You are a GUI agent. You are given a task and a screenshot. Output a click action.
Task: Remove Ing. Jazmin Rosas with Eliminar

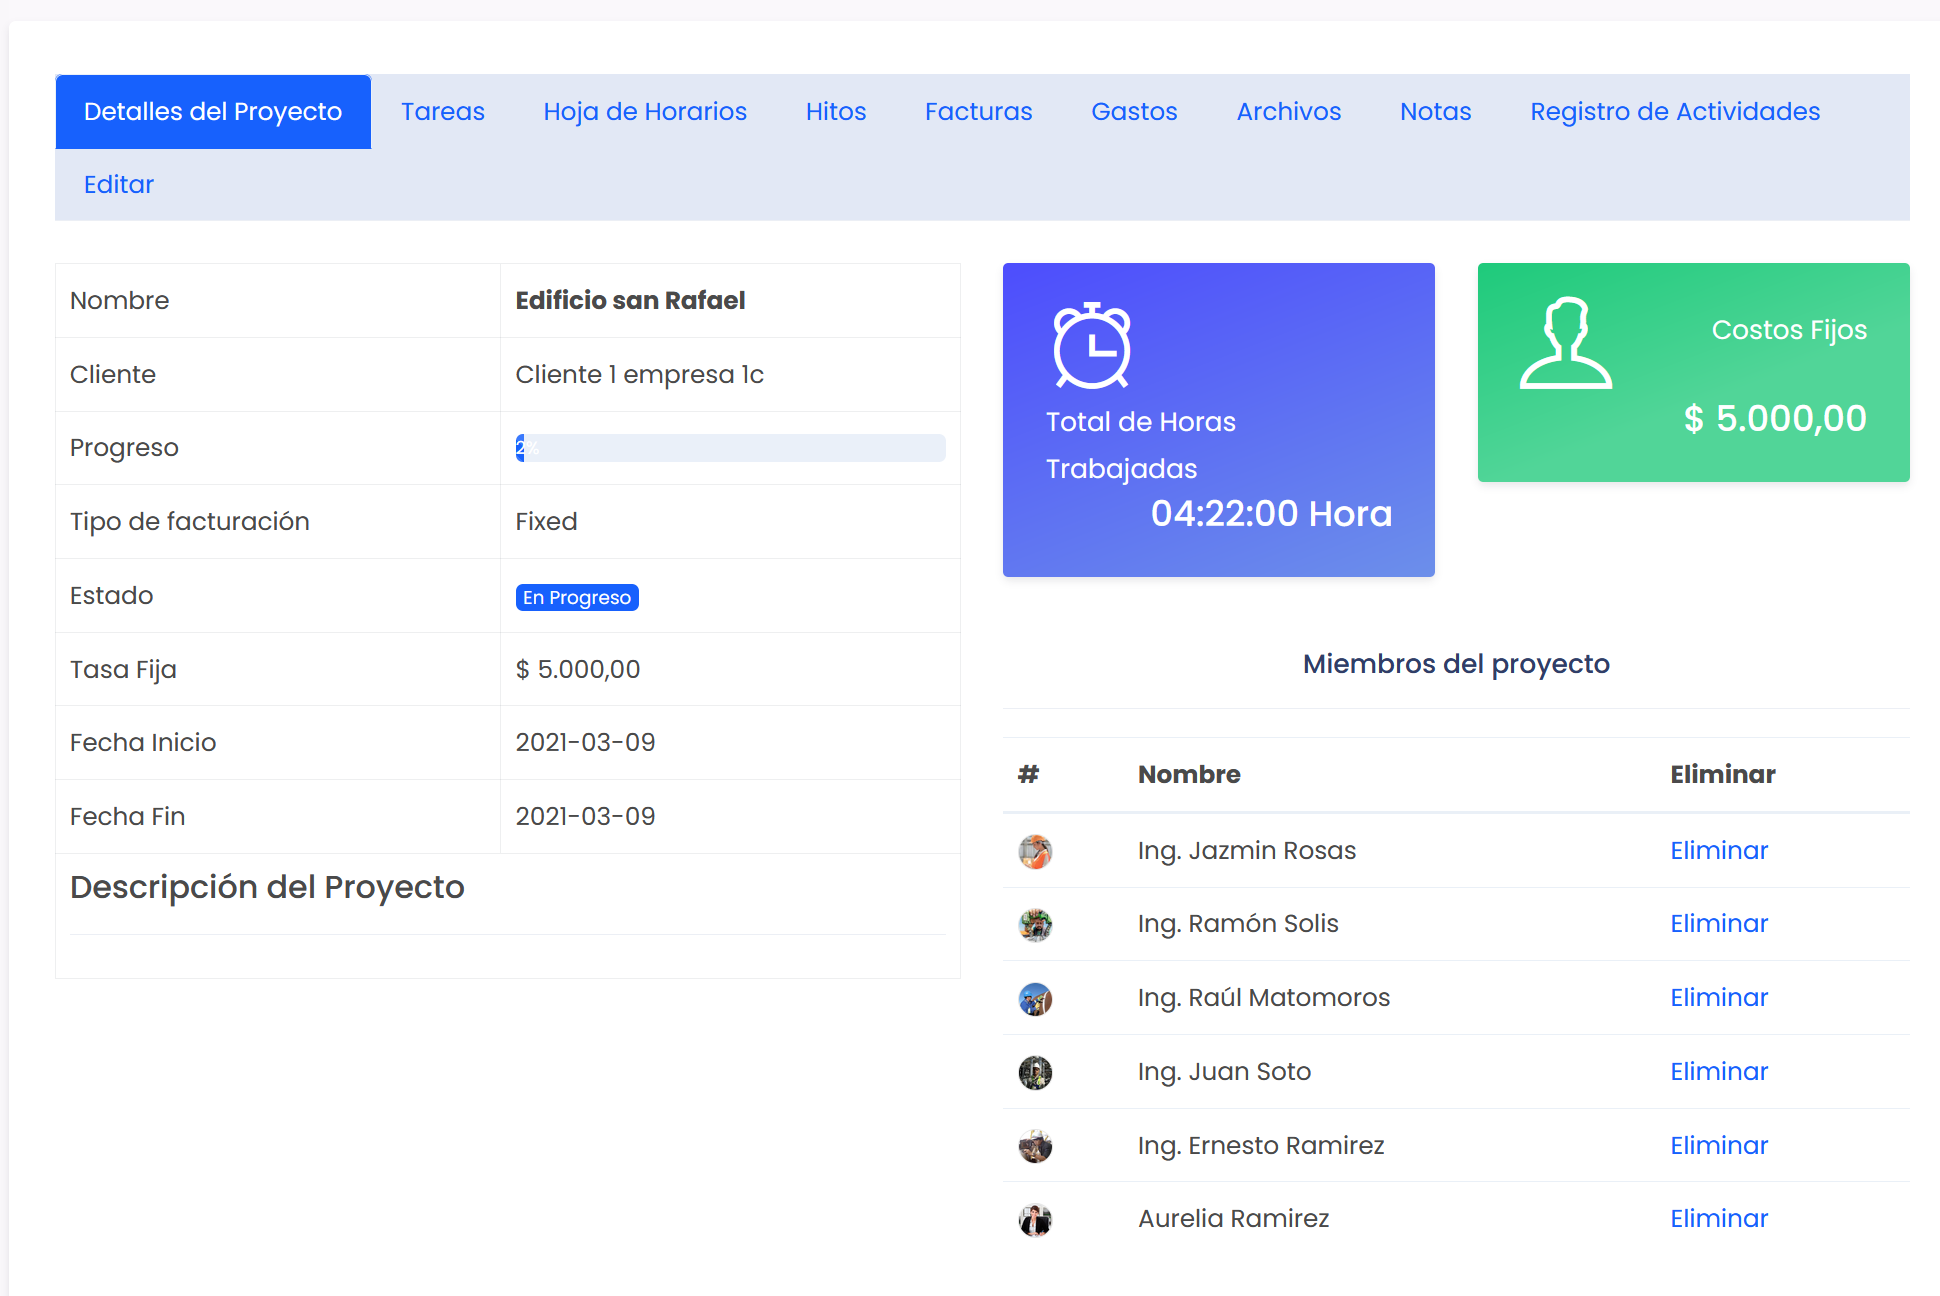[1719, 851]
